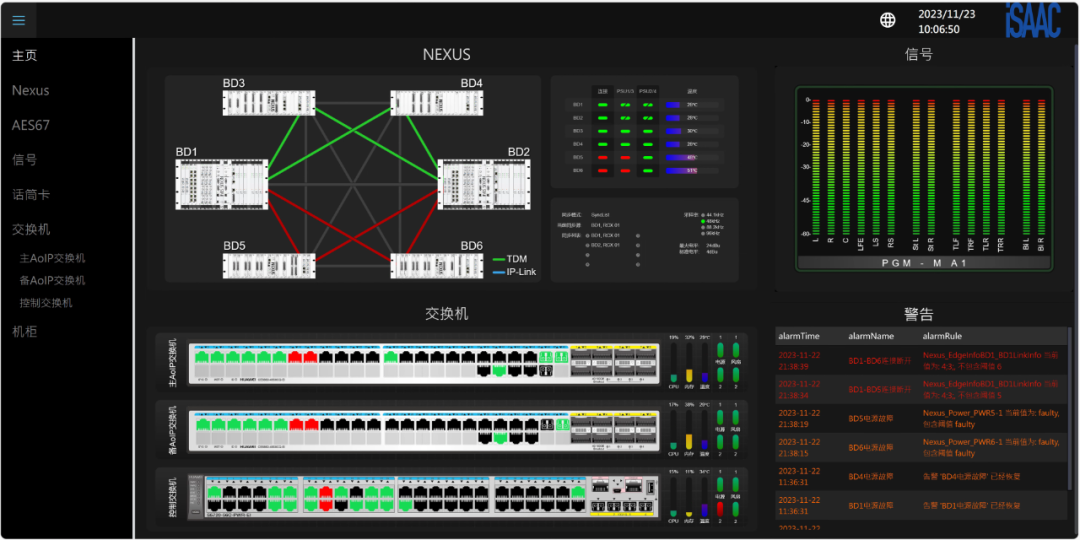Open the 主AoIP交换机 sub-item
1080x540 pixels.
[52, 257]
